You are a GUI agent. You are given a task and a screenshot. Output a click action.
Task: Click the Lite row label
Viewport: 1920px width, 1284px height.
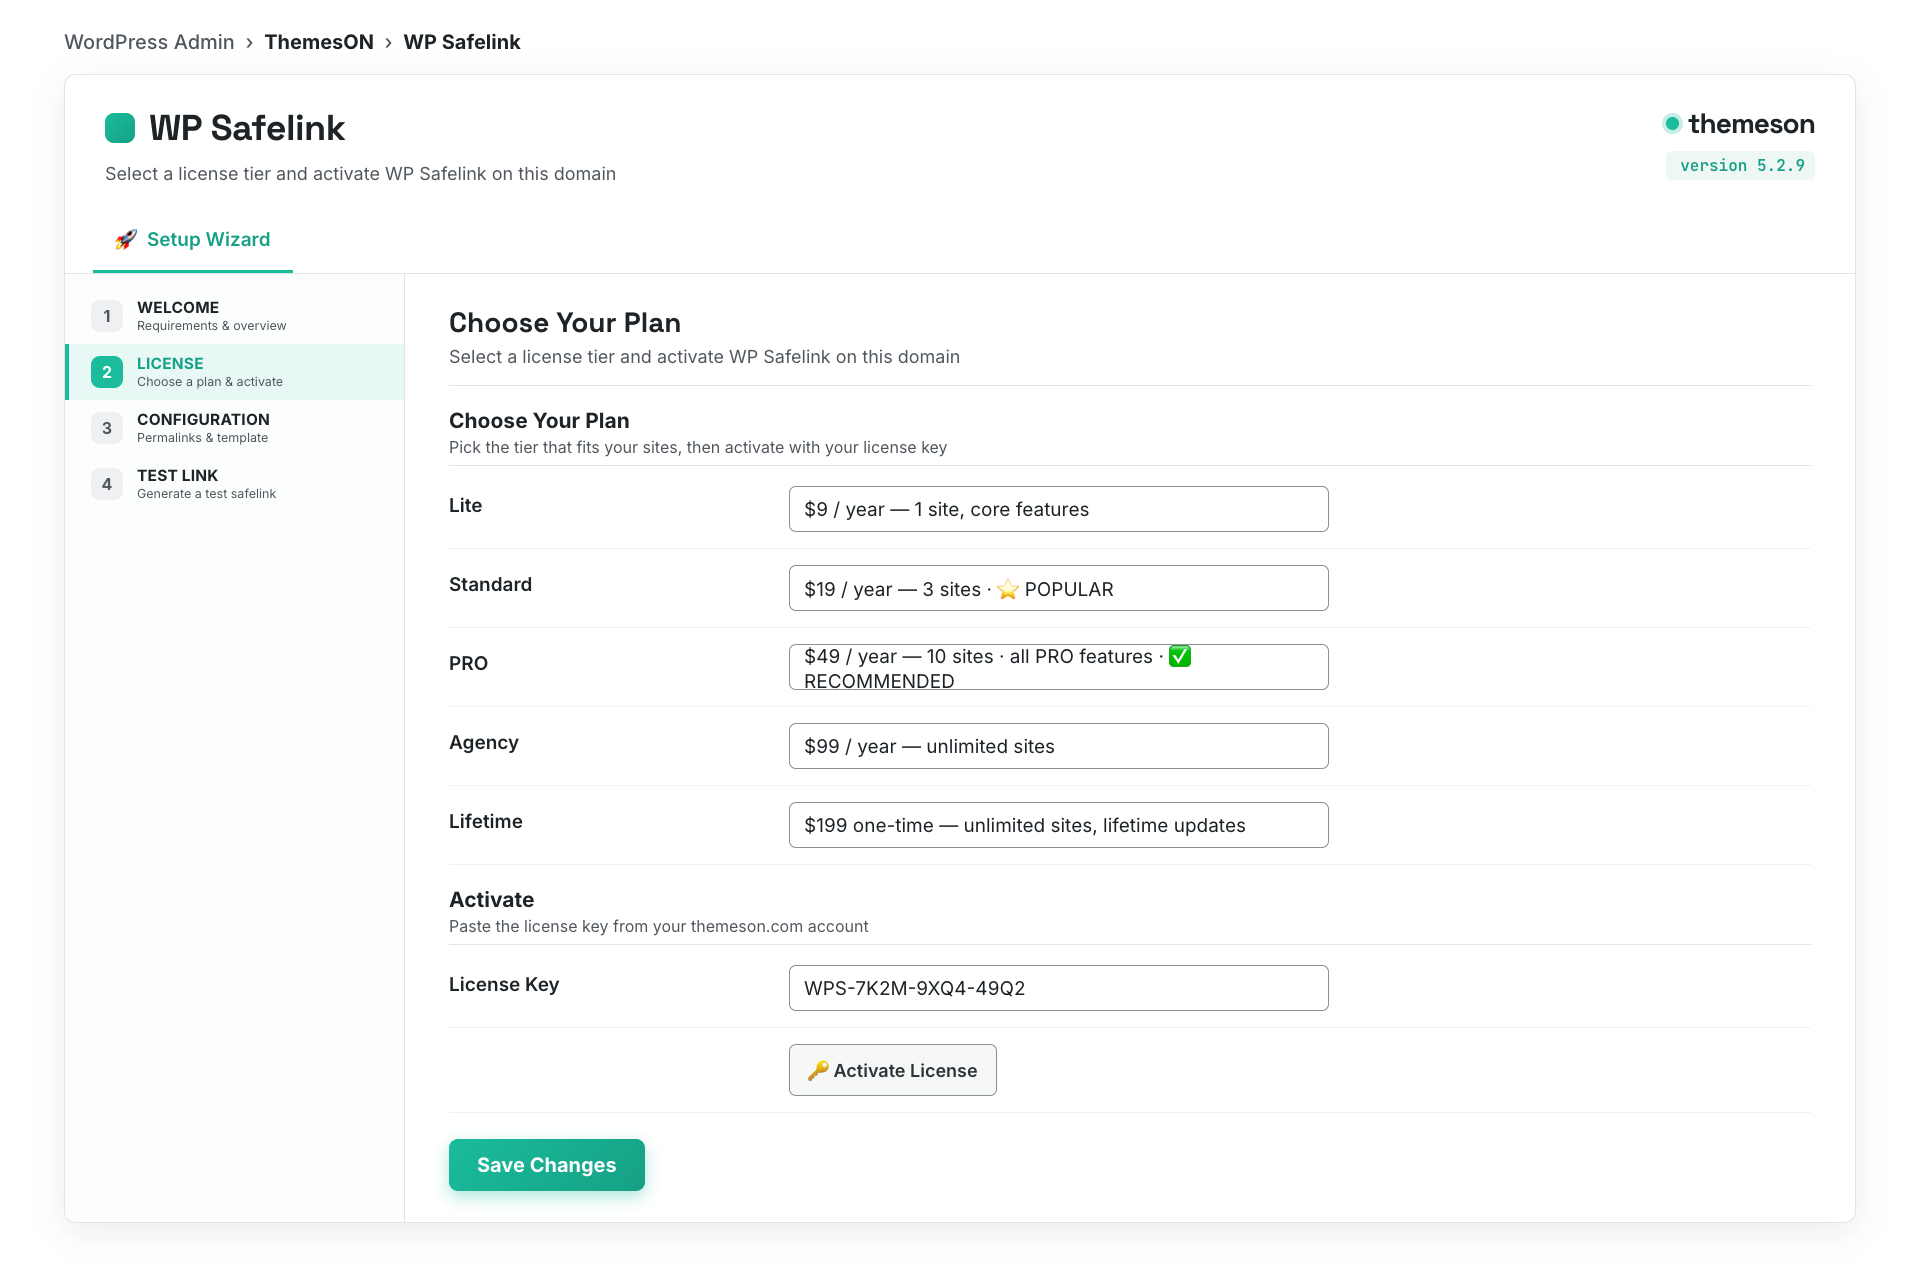point(465,506)
